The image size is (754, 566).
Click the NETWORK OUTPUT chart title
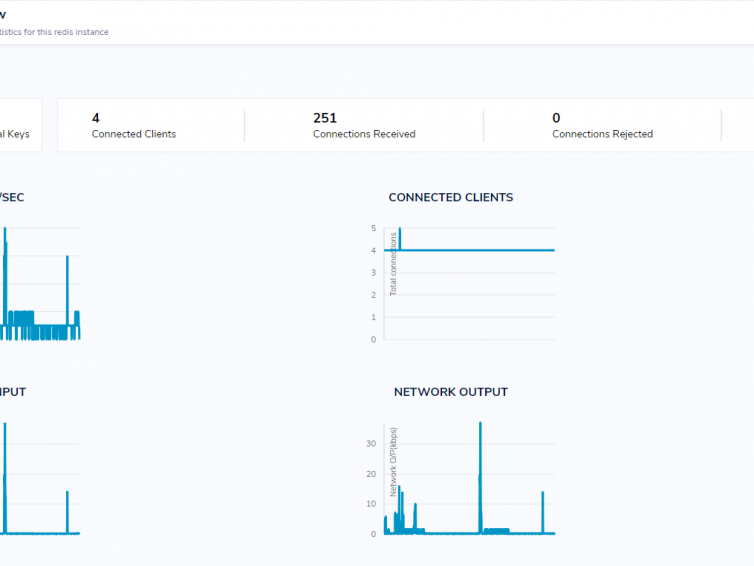(x=450, y=392)
